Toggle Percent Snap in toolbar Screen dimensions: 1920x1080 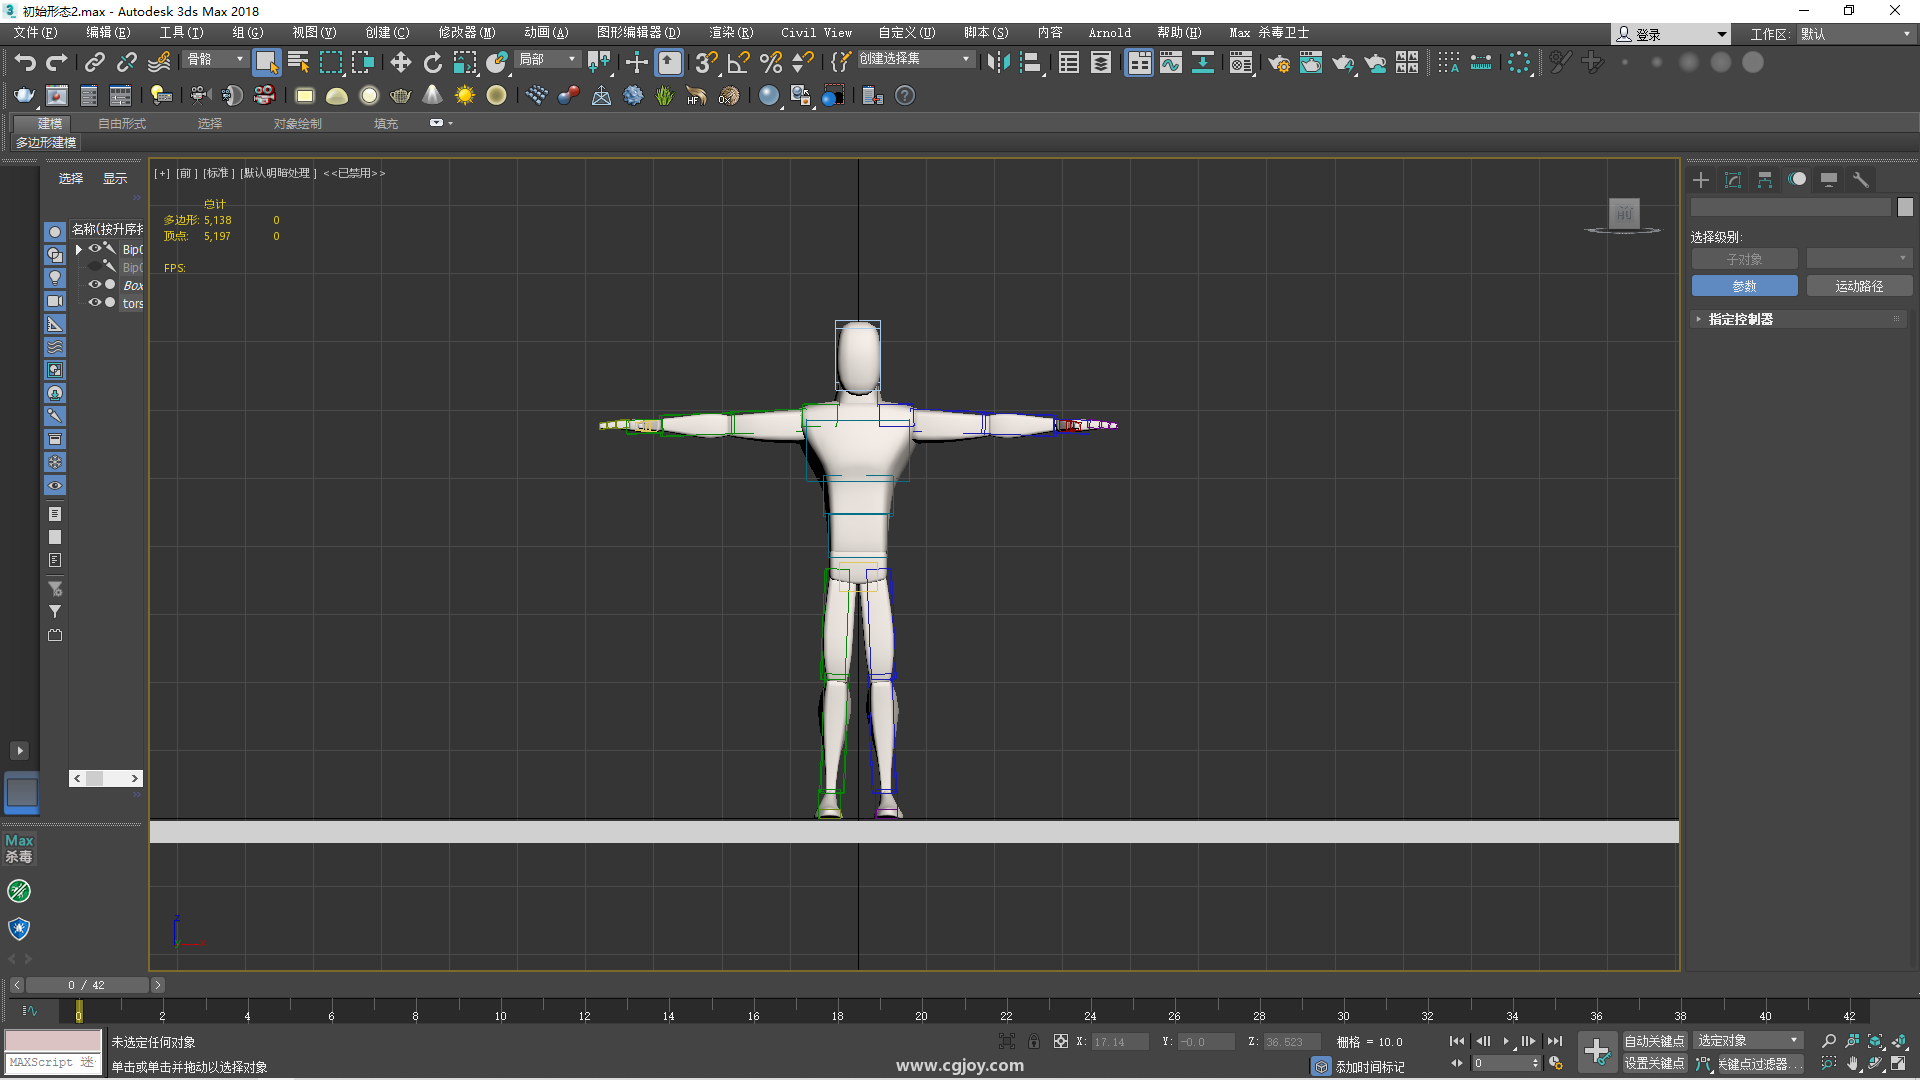click(x=770, y=63)
